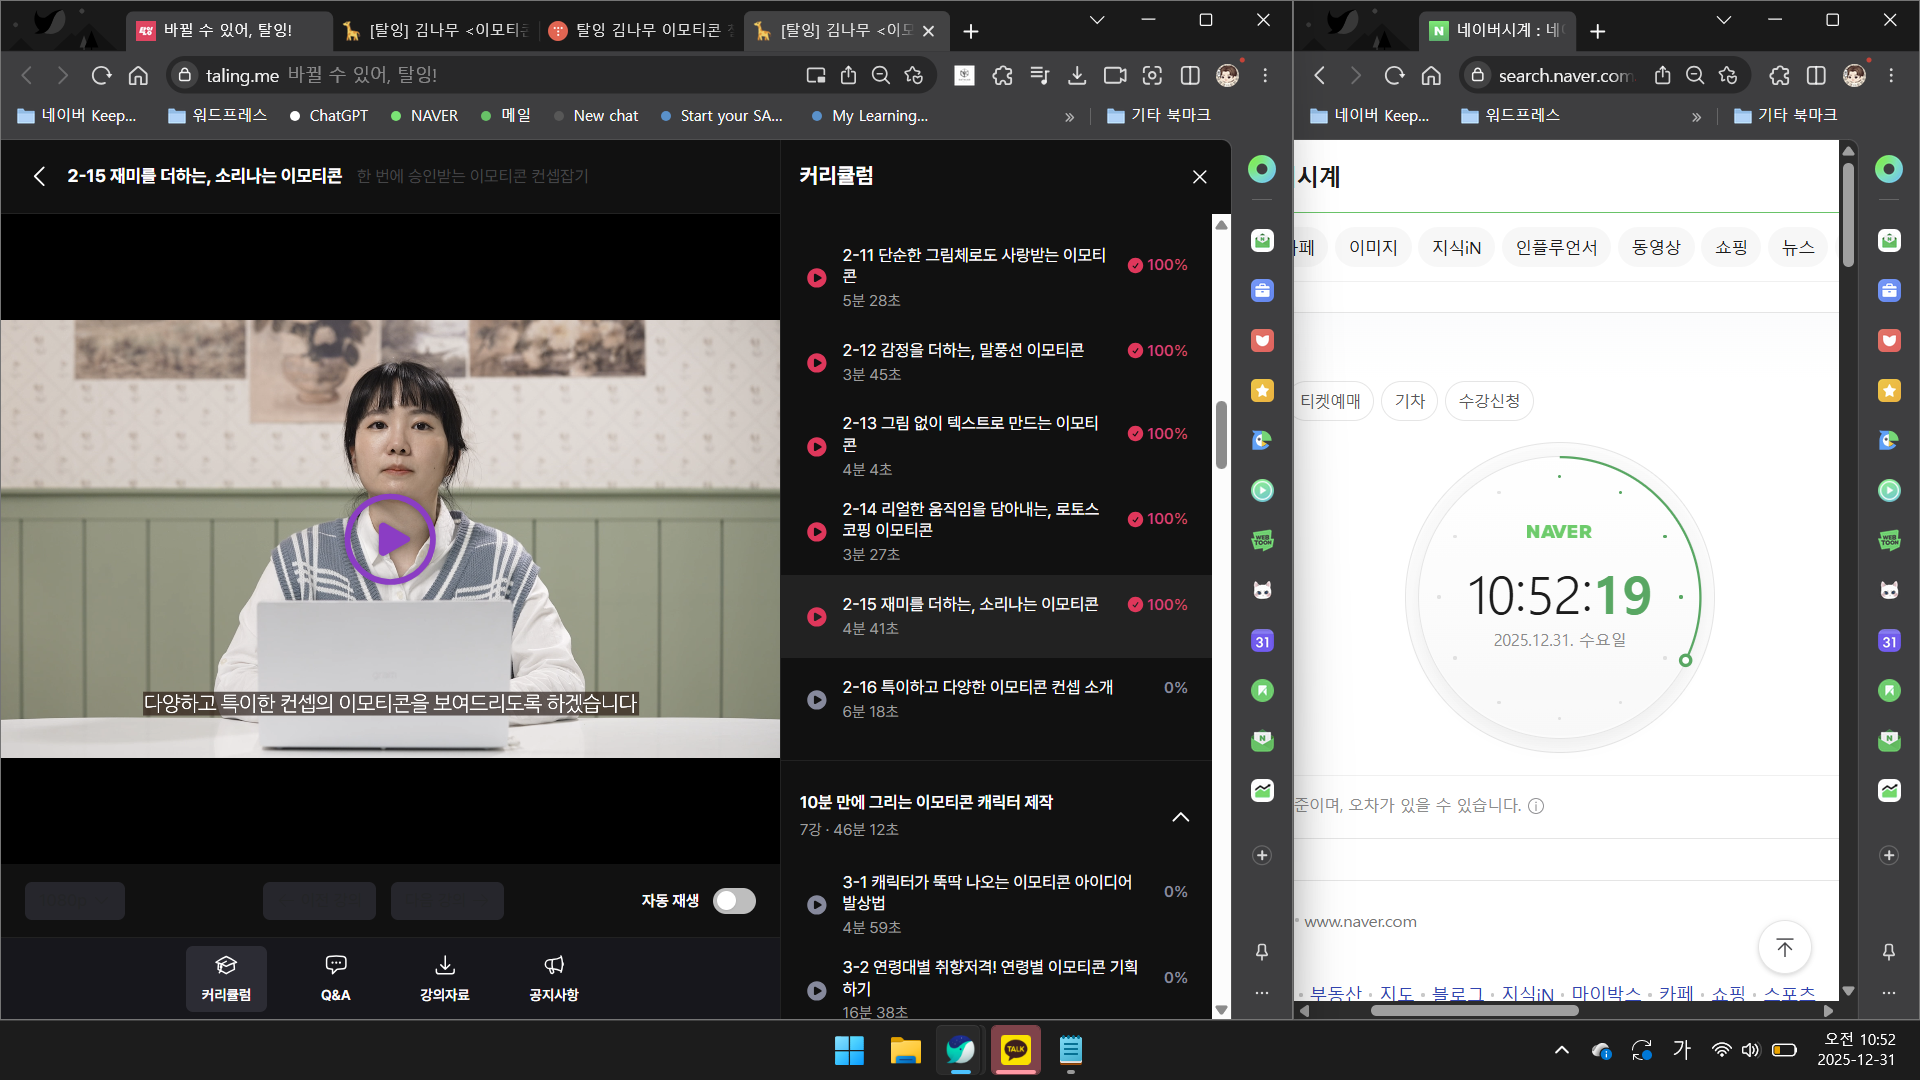This screenshot has height=1080, width=1920.
Task: Close the 커리큘럼 panel
Action: [x=1199, y=177]
